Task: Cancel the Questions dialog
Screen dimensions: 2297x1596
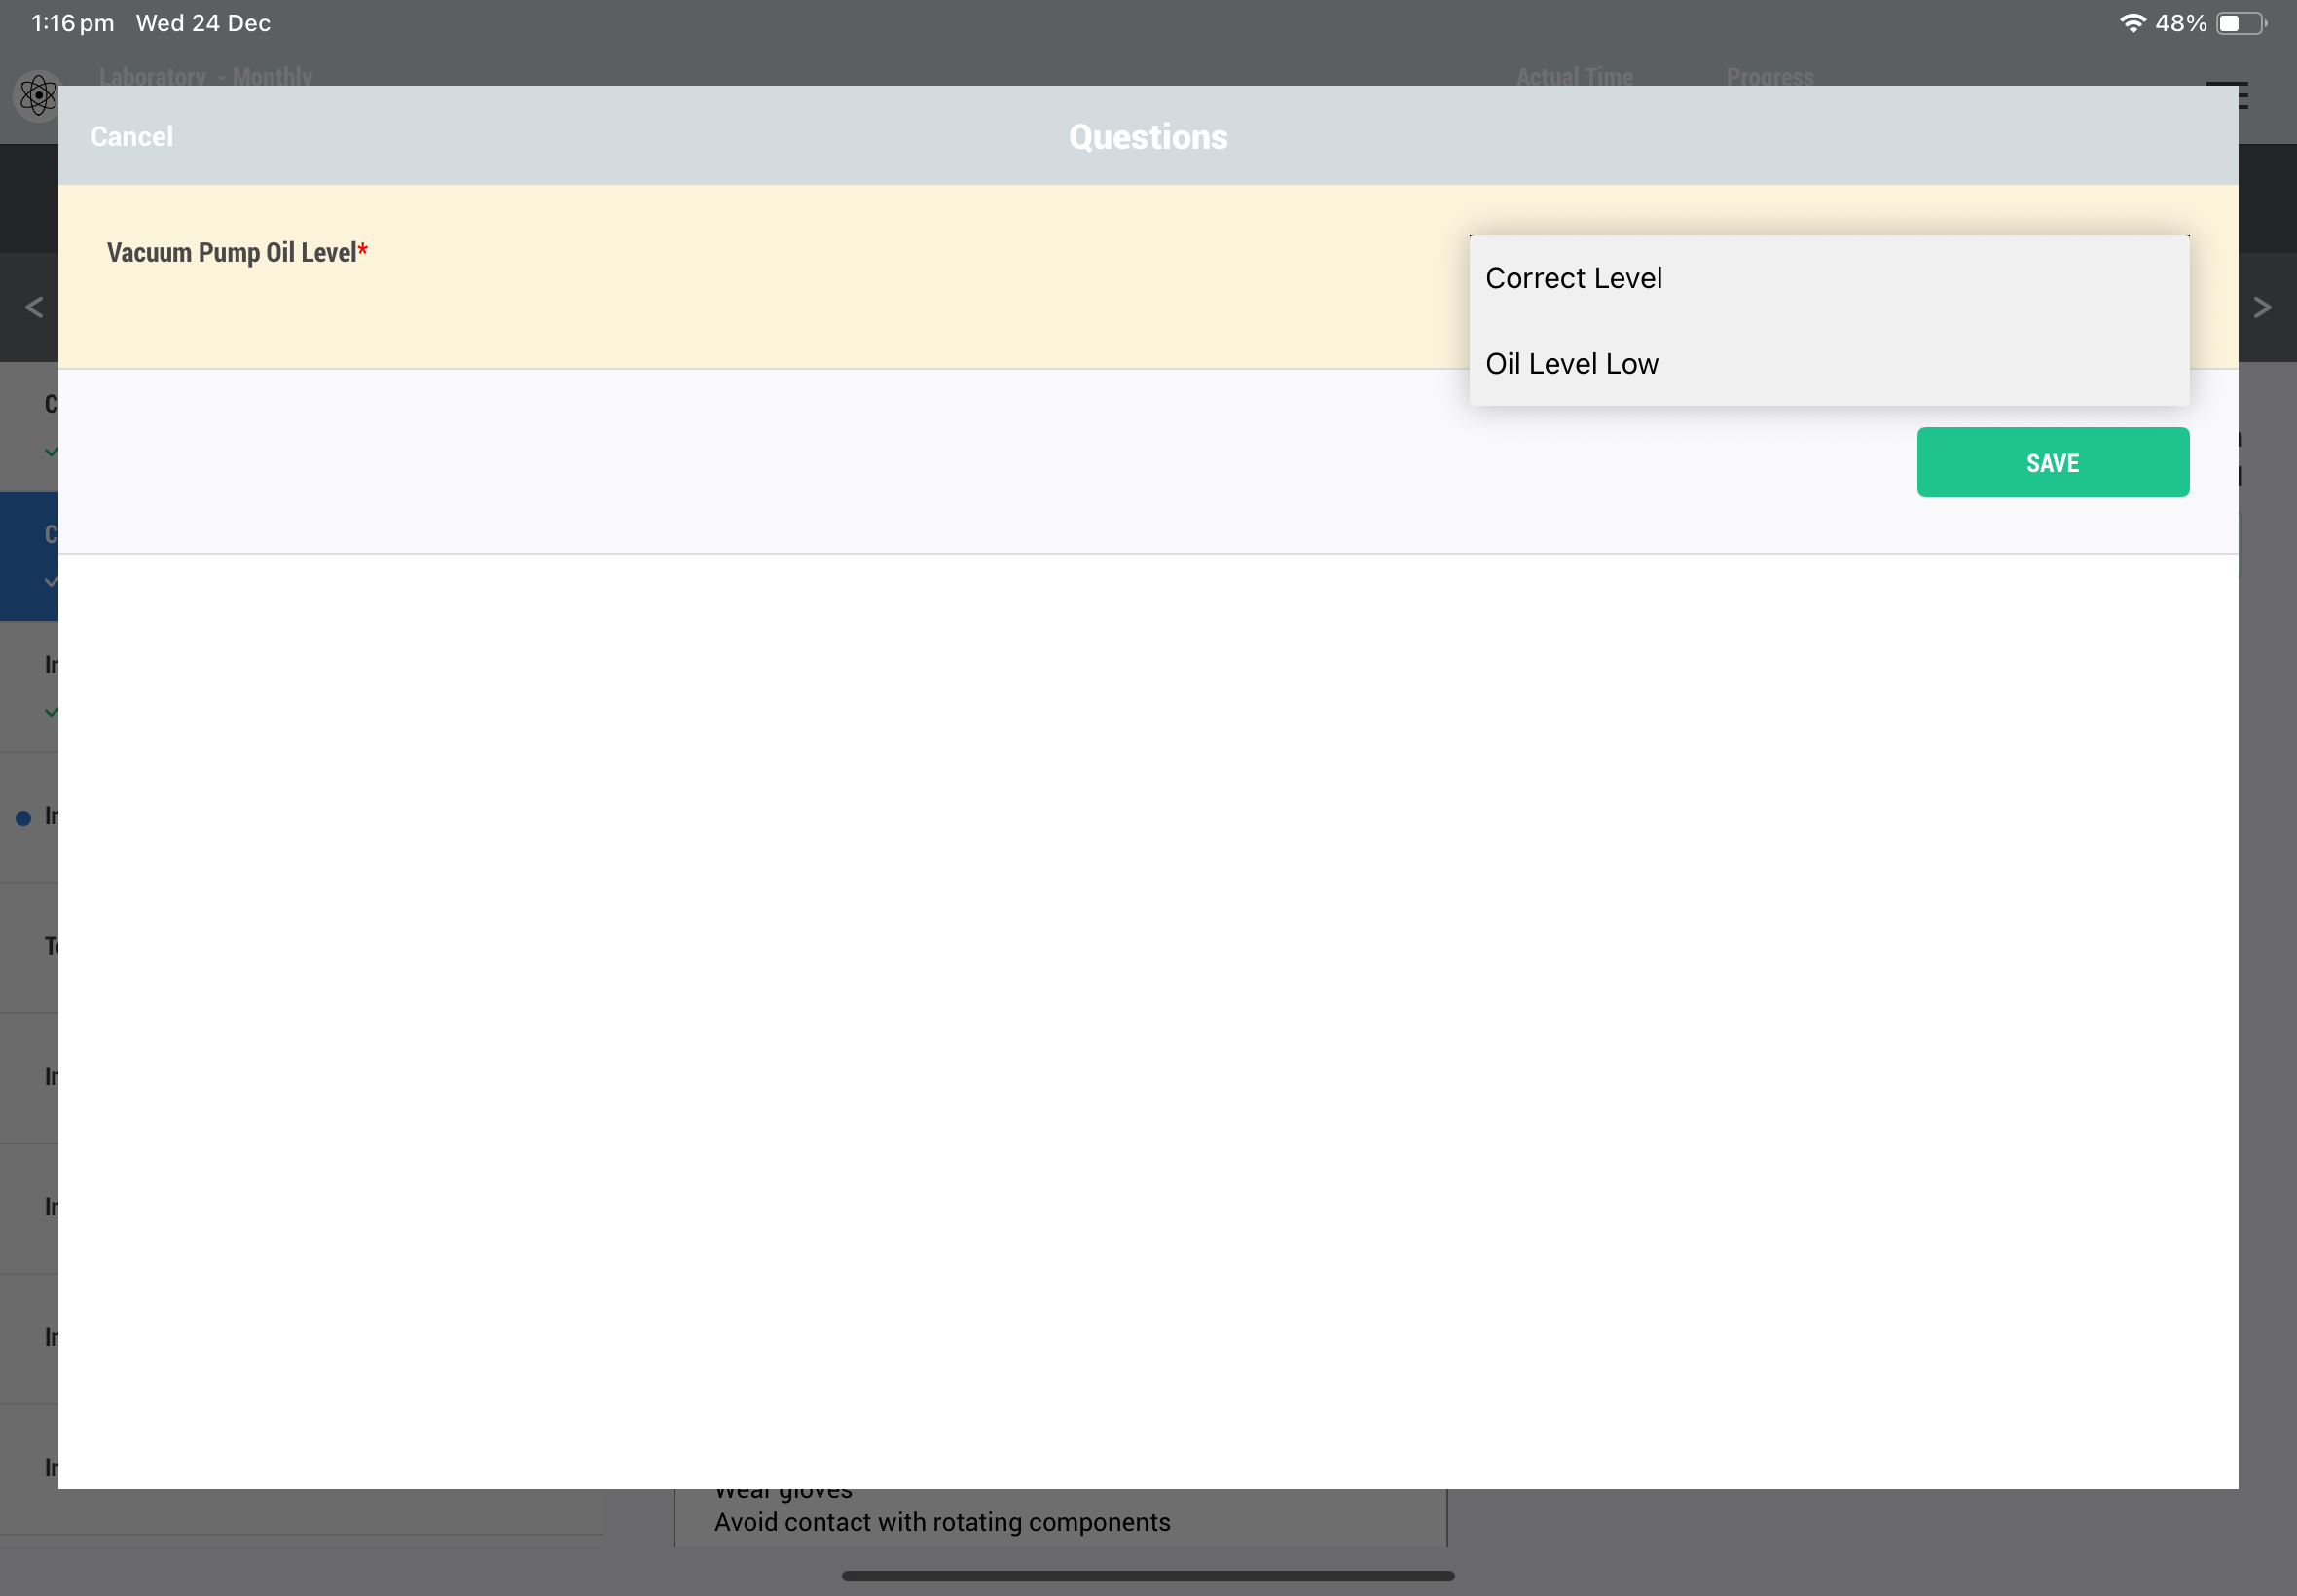Action: pos(131,137)
